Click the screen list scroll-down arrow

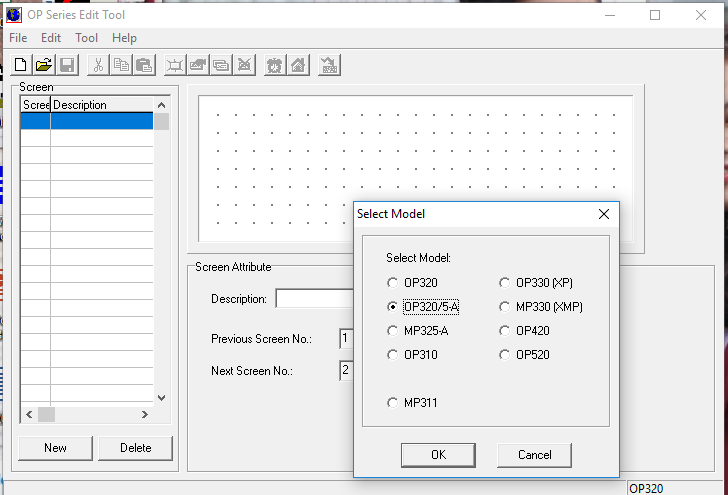coord(162,398)
